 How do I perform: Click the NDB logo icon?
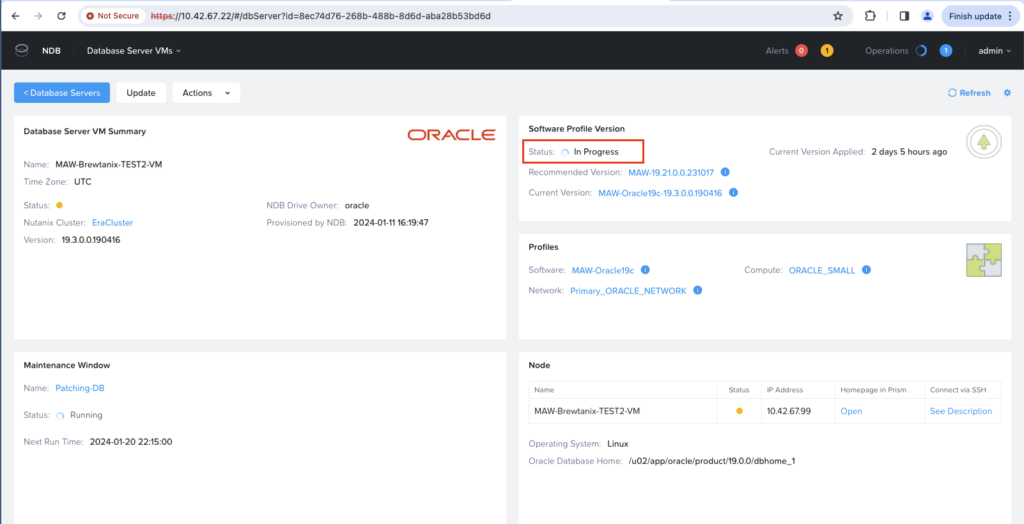pyautogui.click(x=22, y=50)
